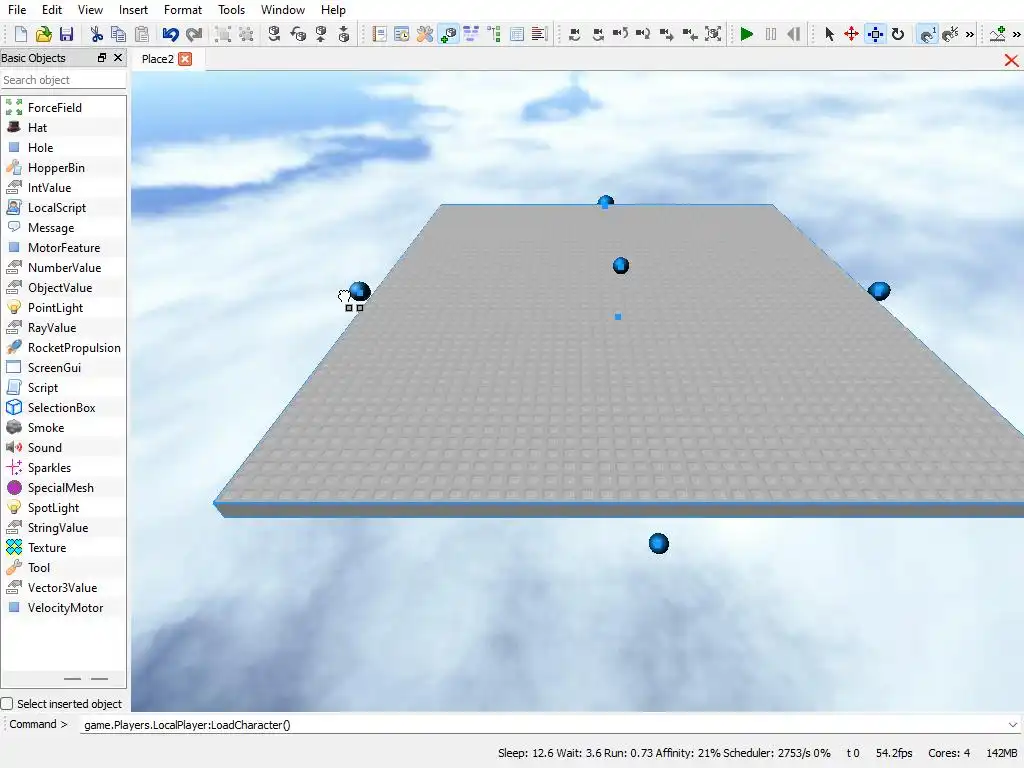Switch to the Place2 tab
This screenshot has height=768, width=1024.
click(157, 59)
